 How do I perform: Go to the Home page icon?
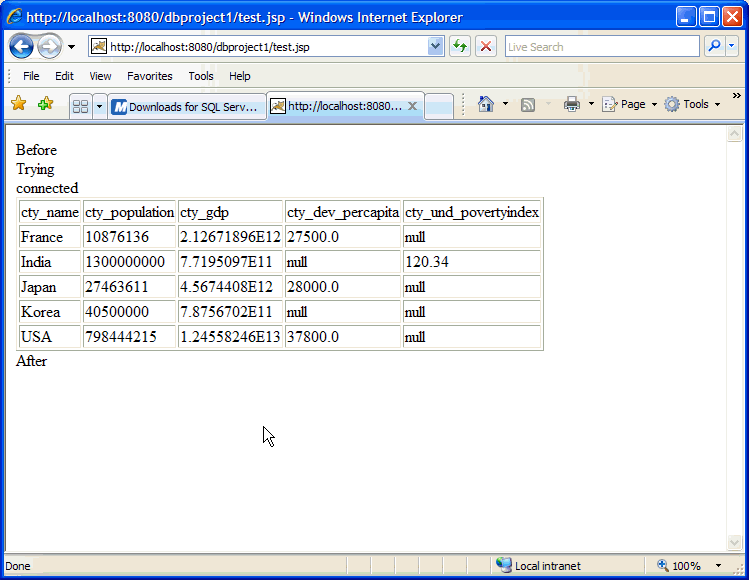point(486,104)
